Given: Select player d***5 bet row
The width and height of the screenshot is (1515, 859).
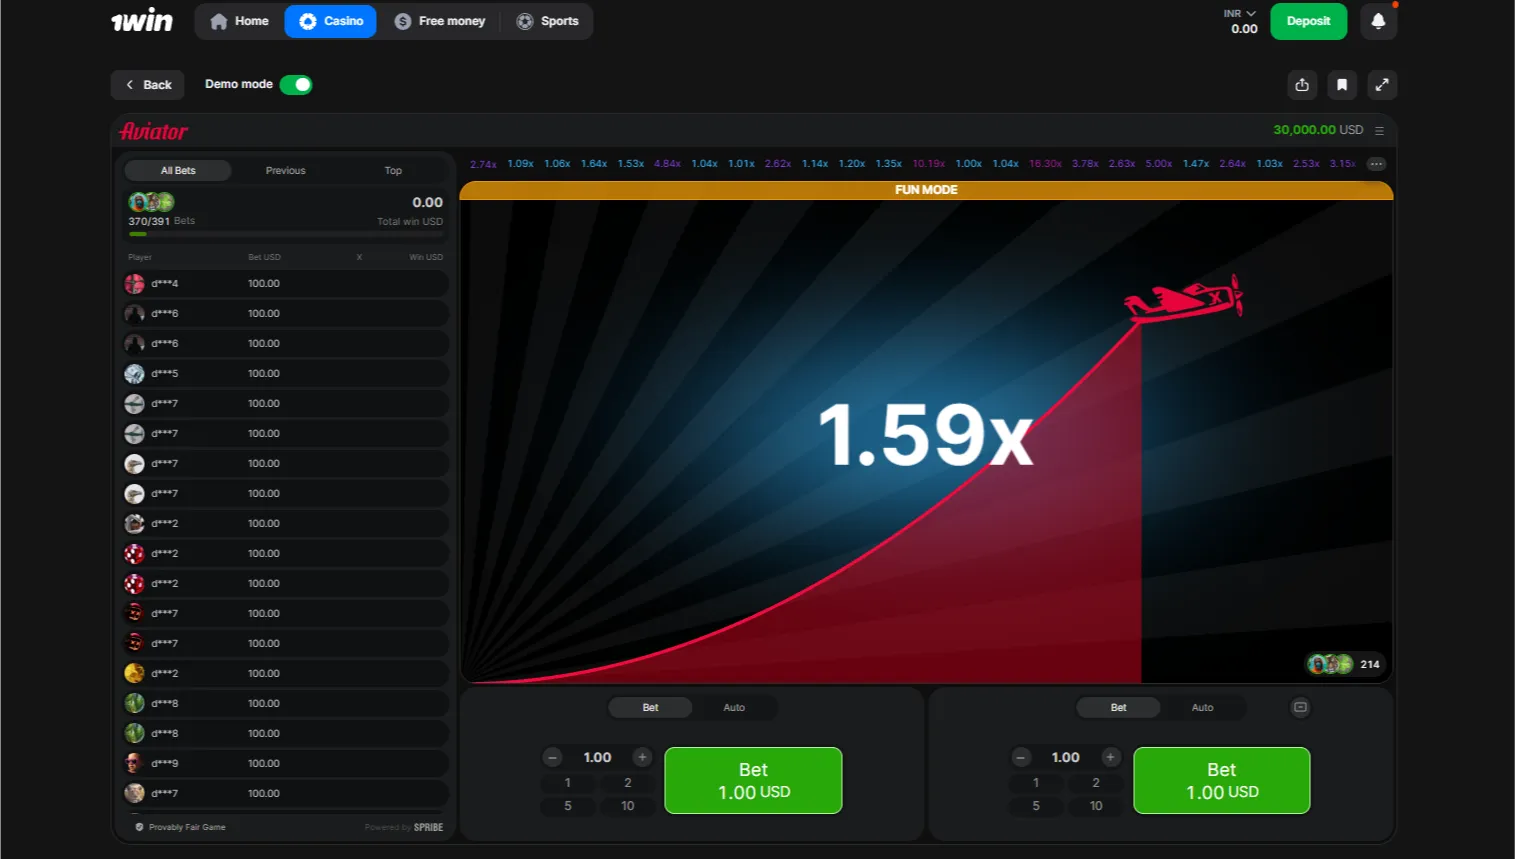Looking at the screenshot, I should pyautogui.click(x=285, y=374).
